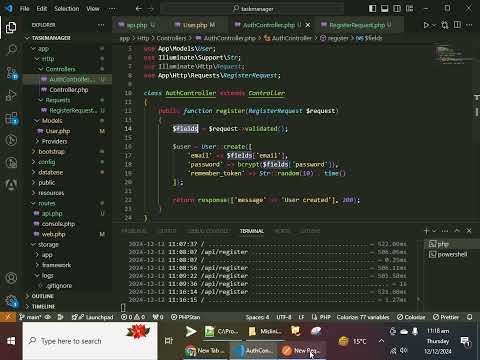
Task: Open terminal launch profile dropdown arrow
Action: [x=434, y=231]
